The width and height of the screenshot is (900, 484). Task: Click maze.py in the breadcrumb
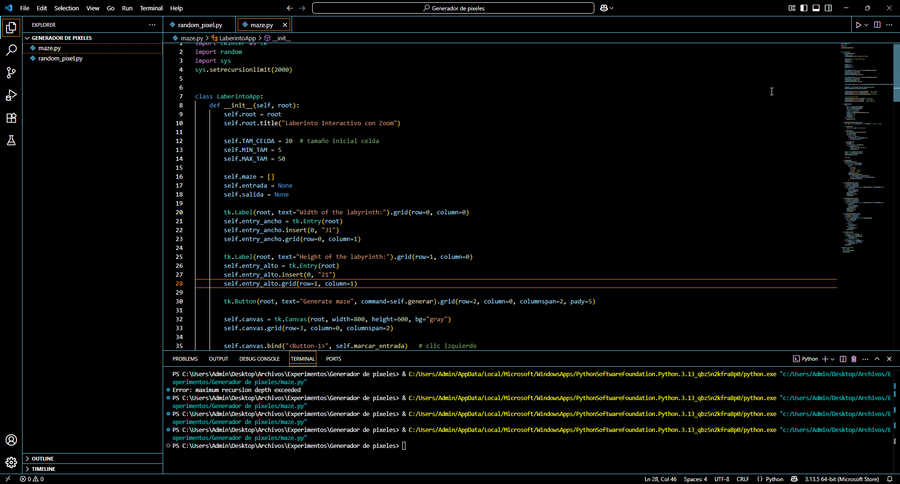coord(192,38)
